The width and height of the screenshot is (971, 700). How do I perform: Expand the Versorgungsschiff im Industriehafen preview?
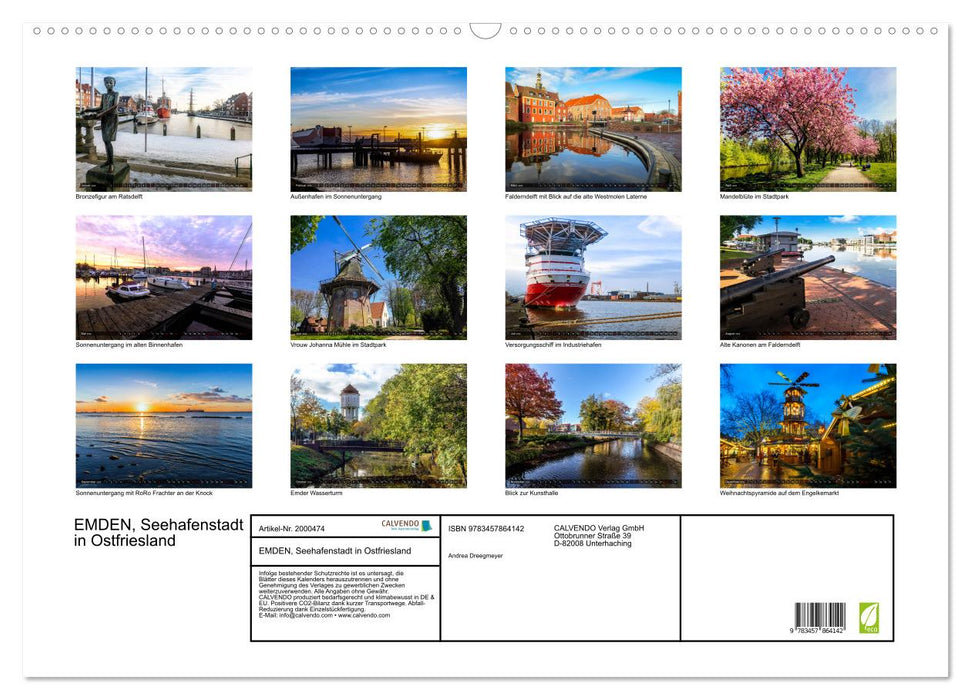coord(593,276)
